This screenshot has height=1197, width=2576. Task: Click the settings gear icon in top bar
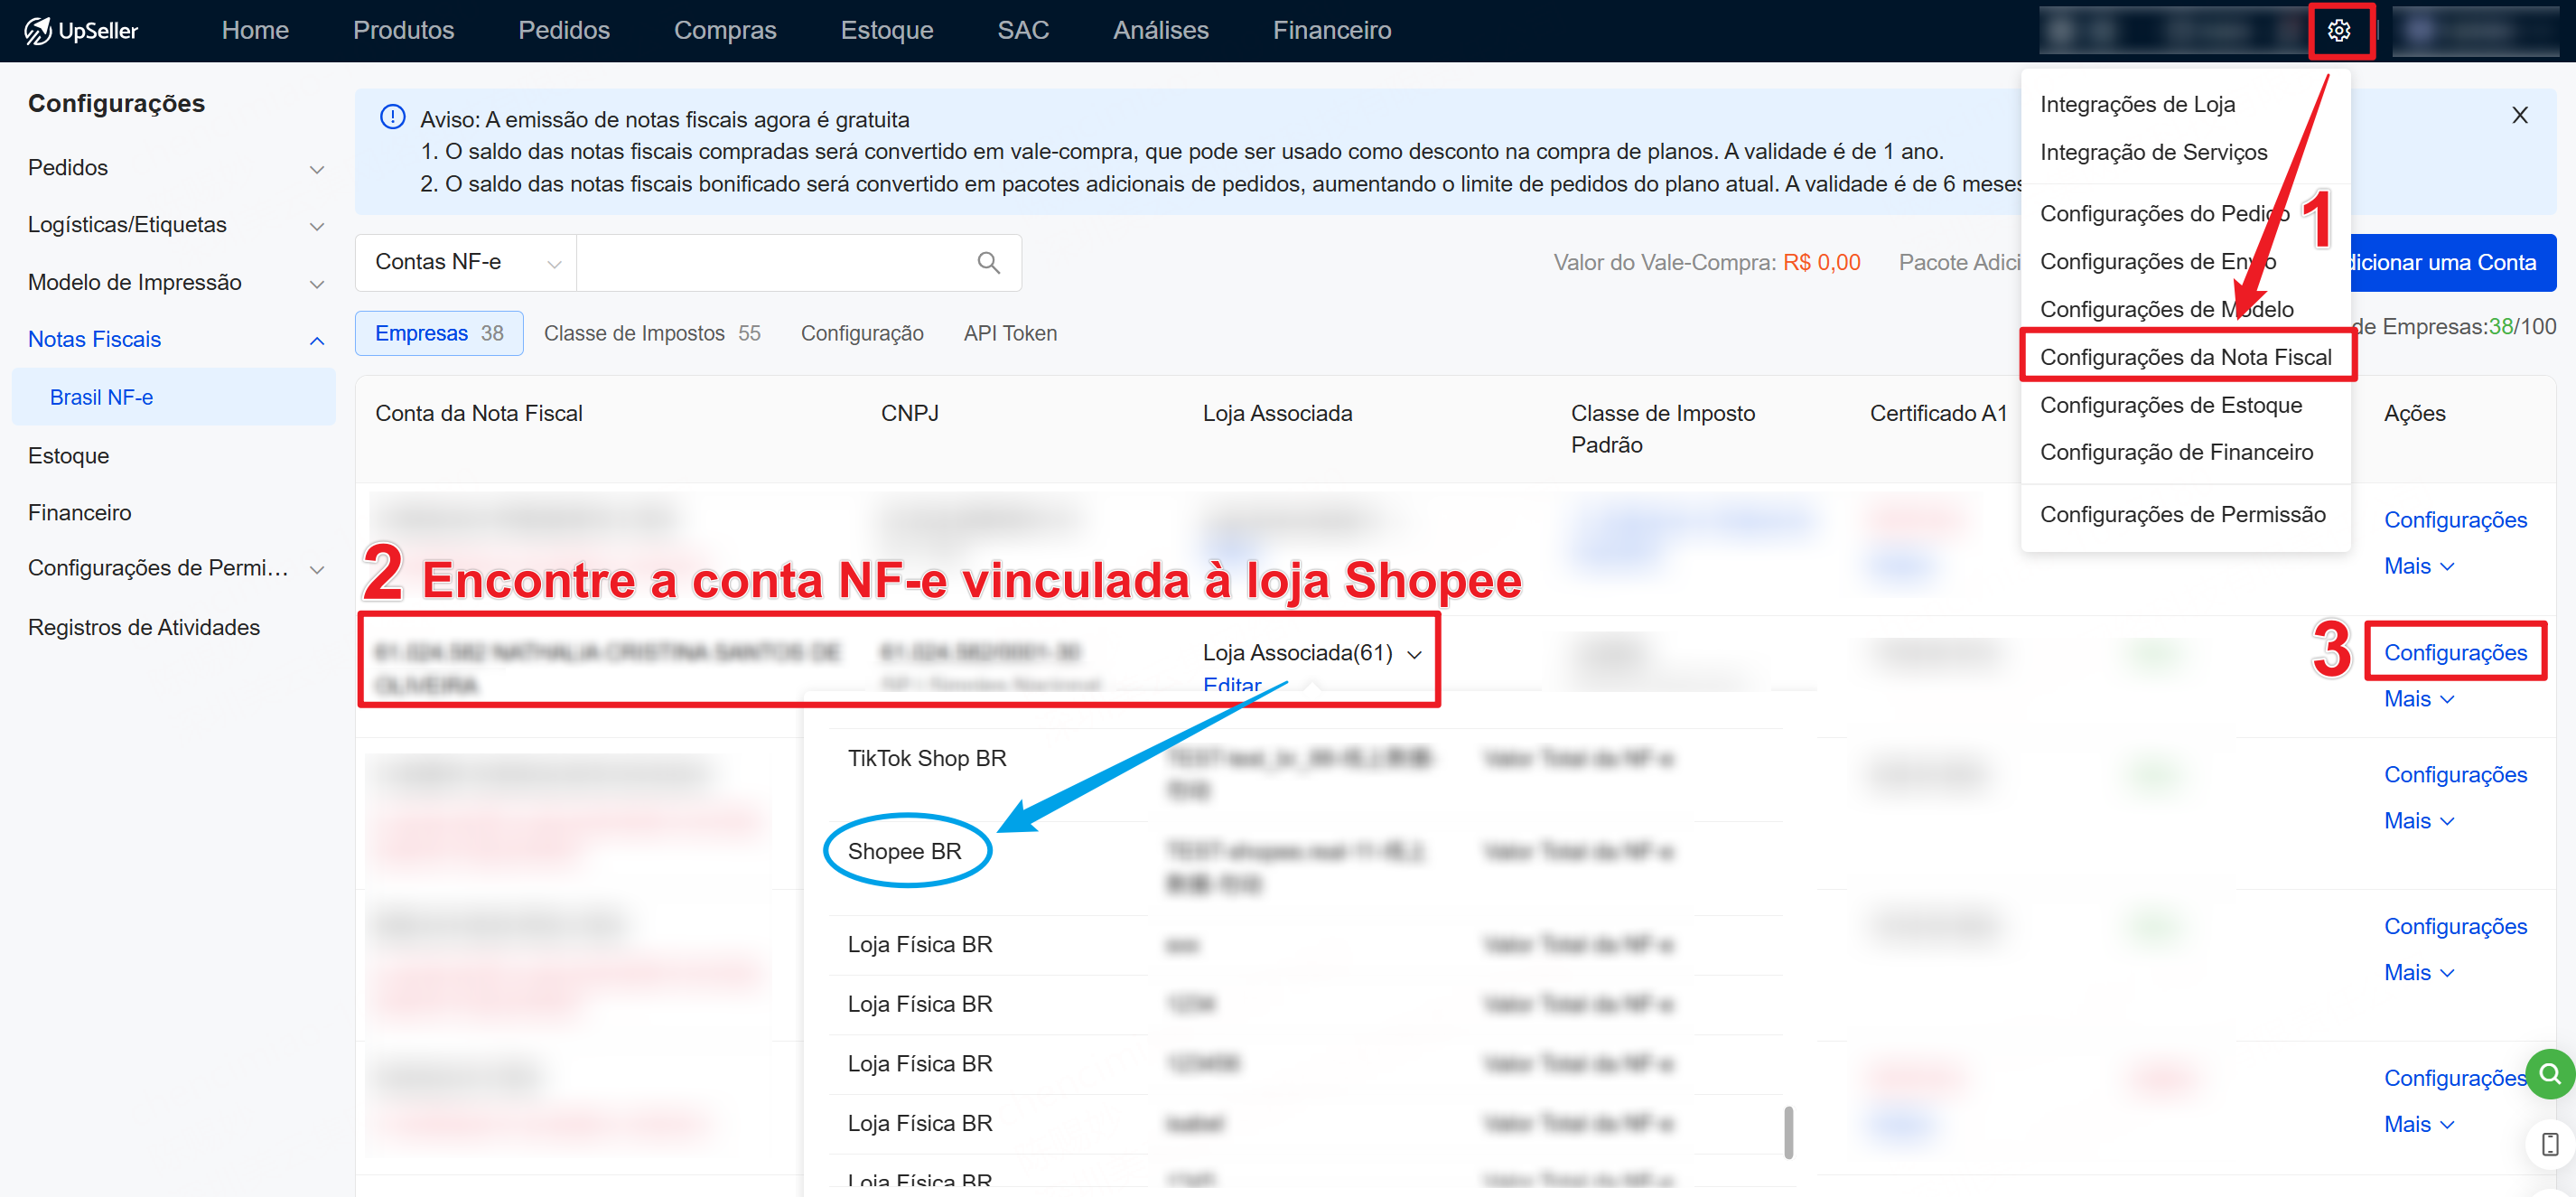[2338, 31]
